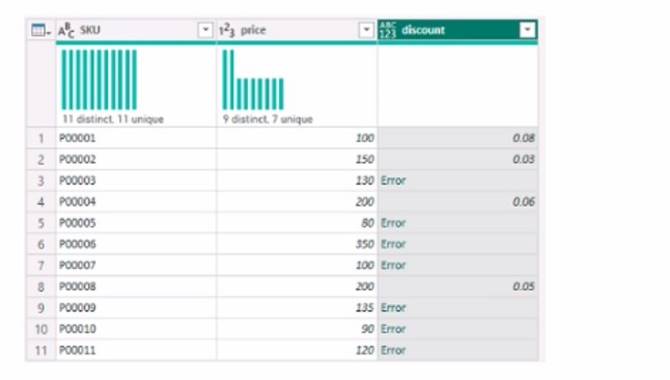The width and height of the screenshot is (670, 380).
Task: Open the discount column filter dropdown
Action: [x=527, y=30]
